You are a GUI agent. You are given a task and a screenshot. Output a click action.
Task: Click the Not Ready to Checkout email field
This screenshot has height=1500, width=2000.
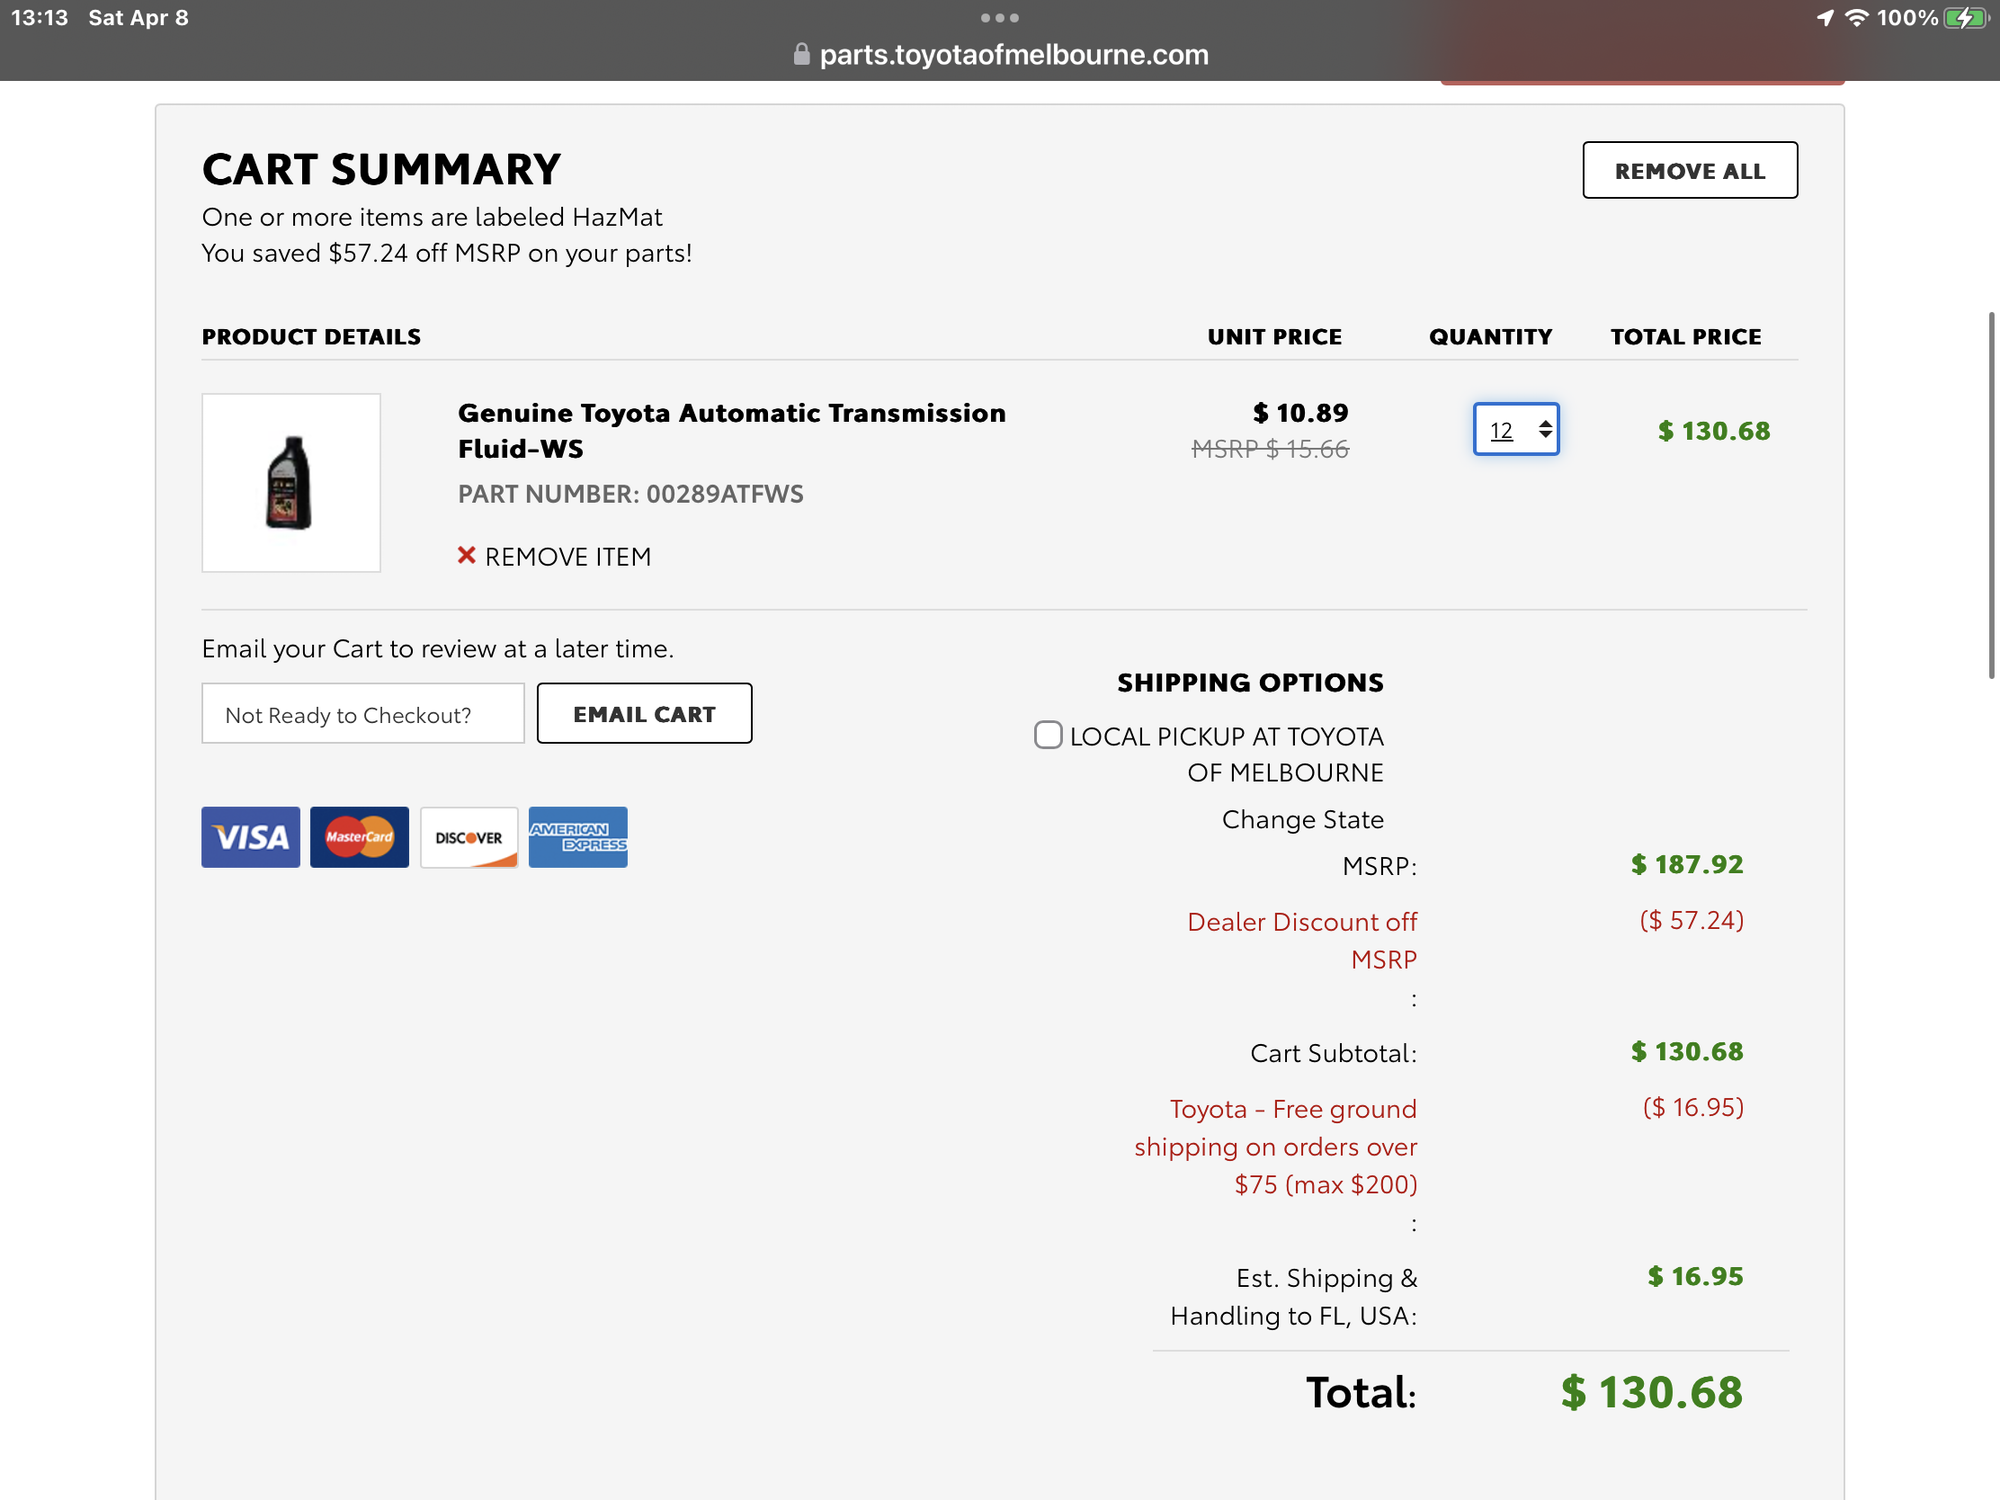[363, 714]
